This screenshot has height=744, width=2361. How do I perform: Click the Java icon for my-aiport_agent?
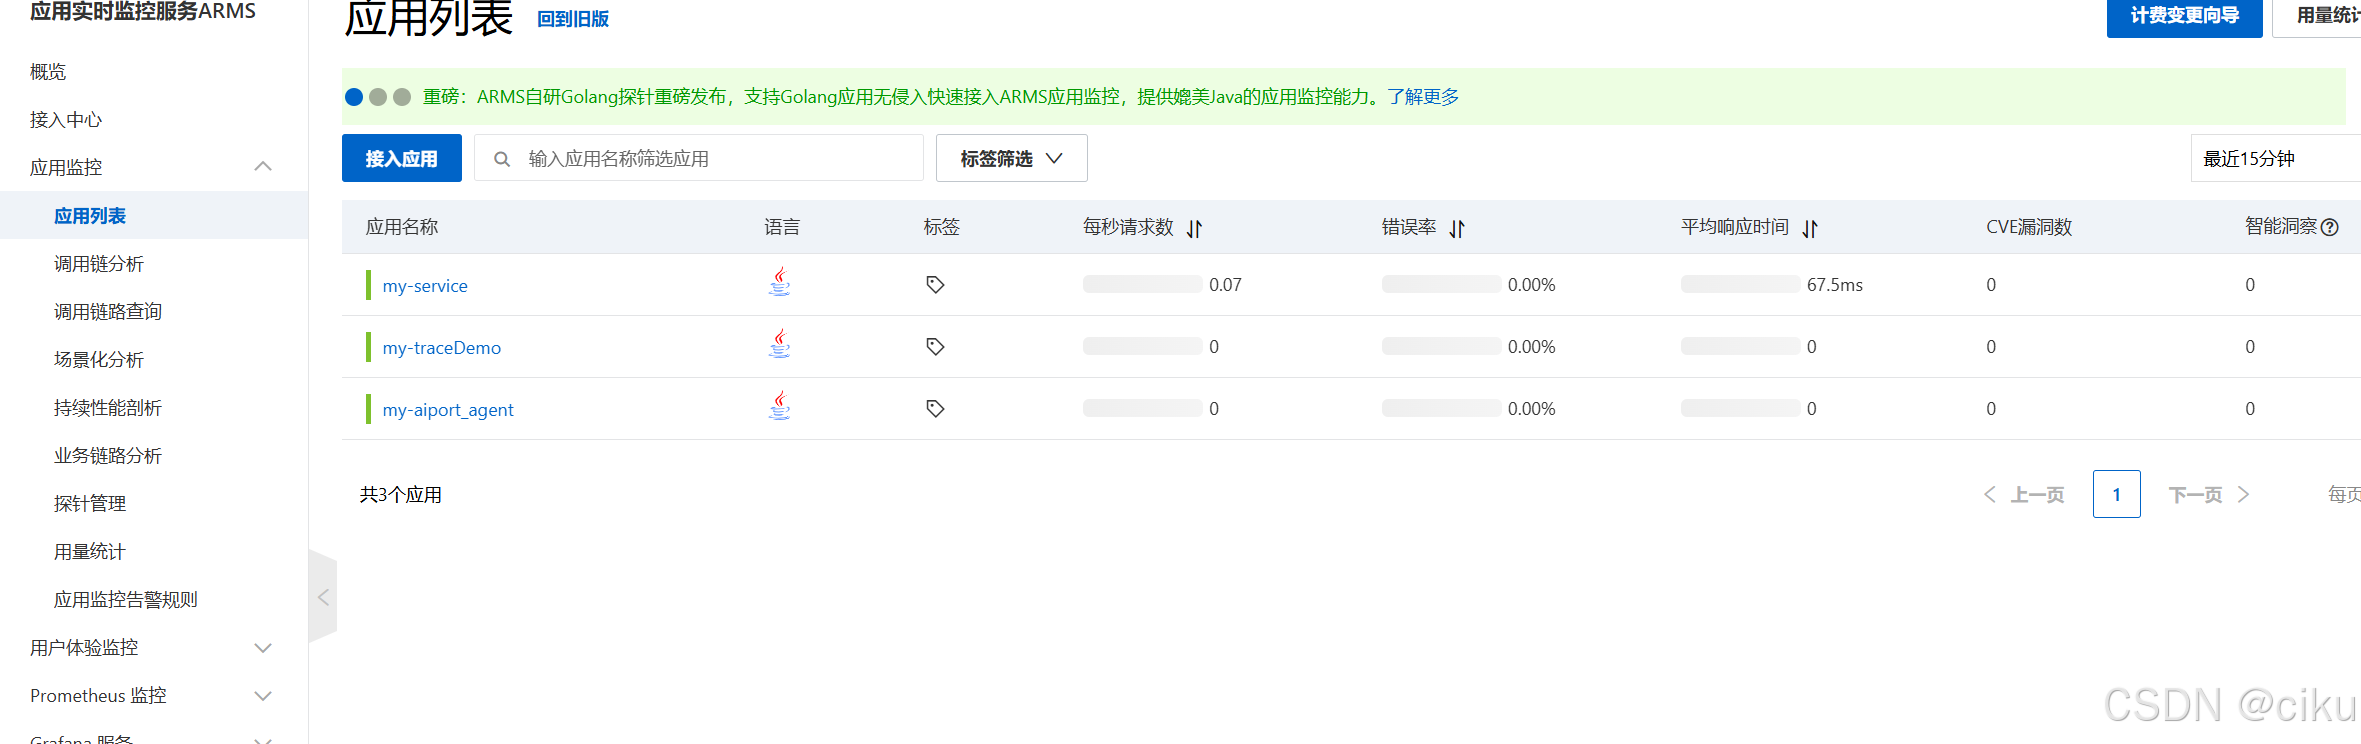(780, 406)
